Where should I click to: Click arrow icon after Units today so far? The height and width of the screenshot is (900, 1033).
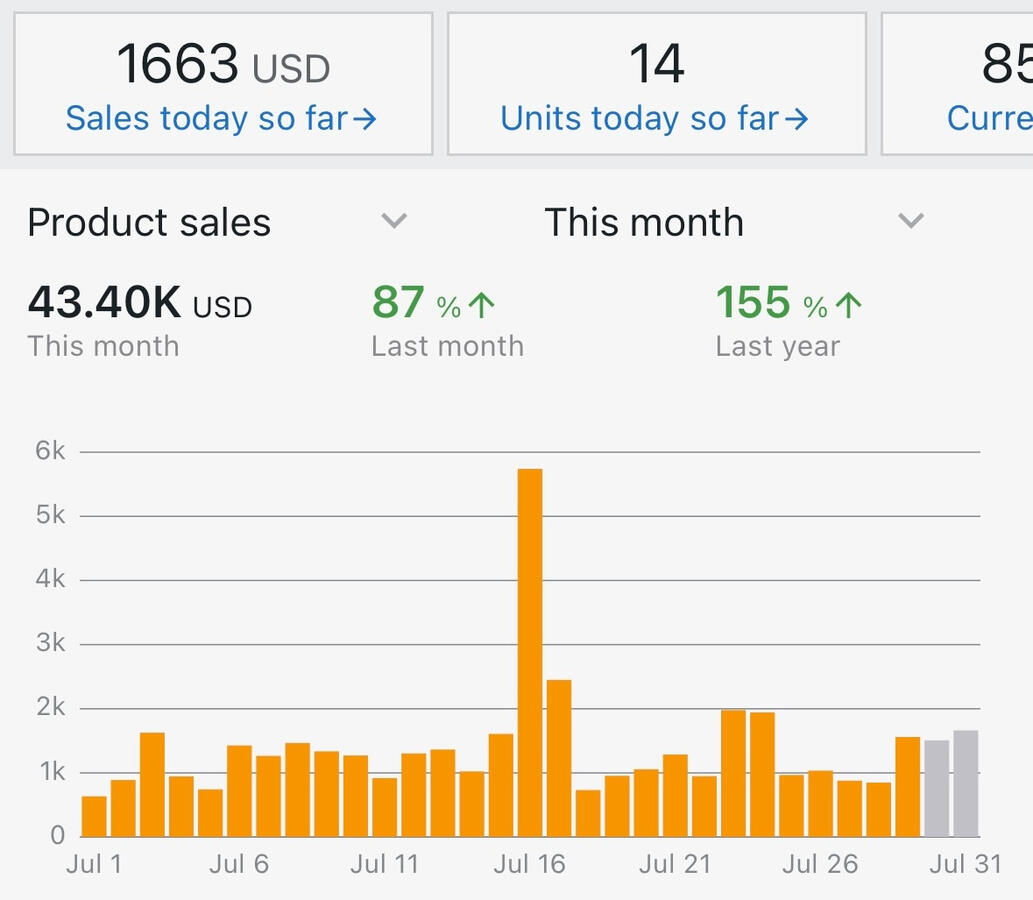tap(796, 120)
